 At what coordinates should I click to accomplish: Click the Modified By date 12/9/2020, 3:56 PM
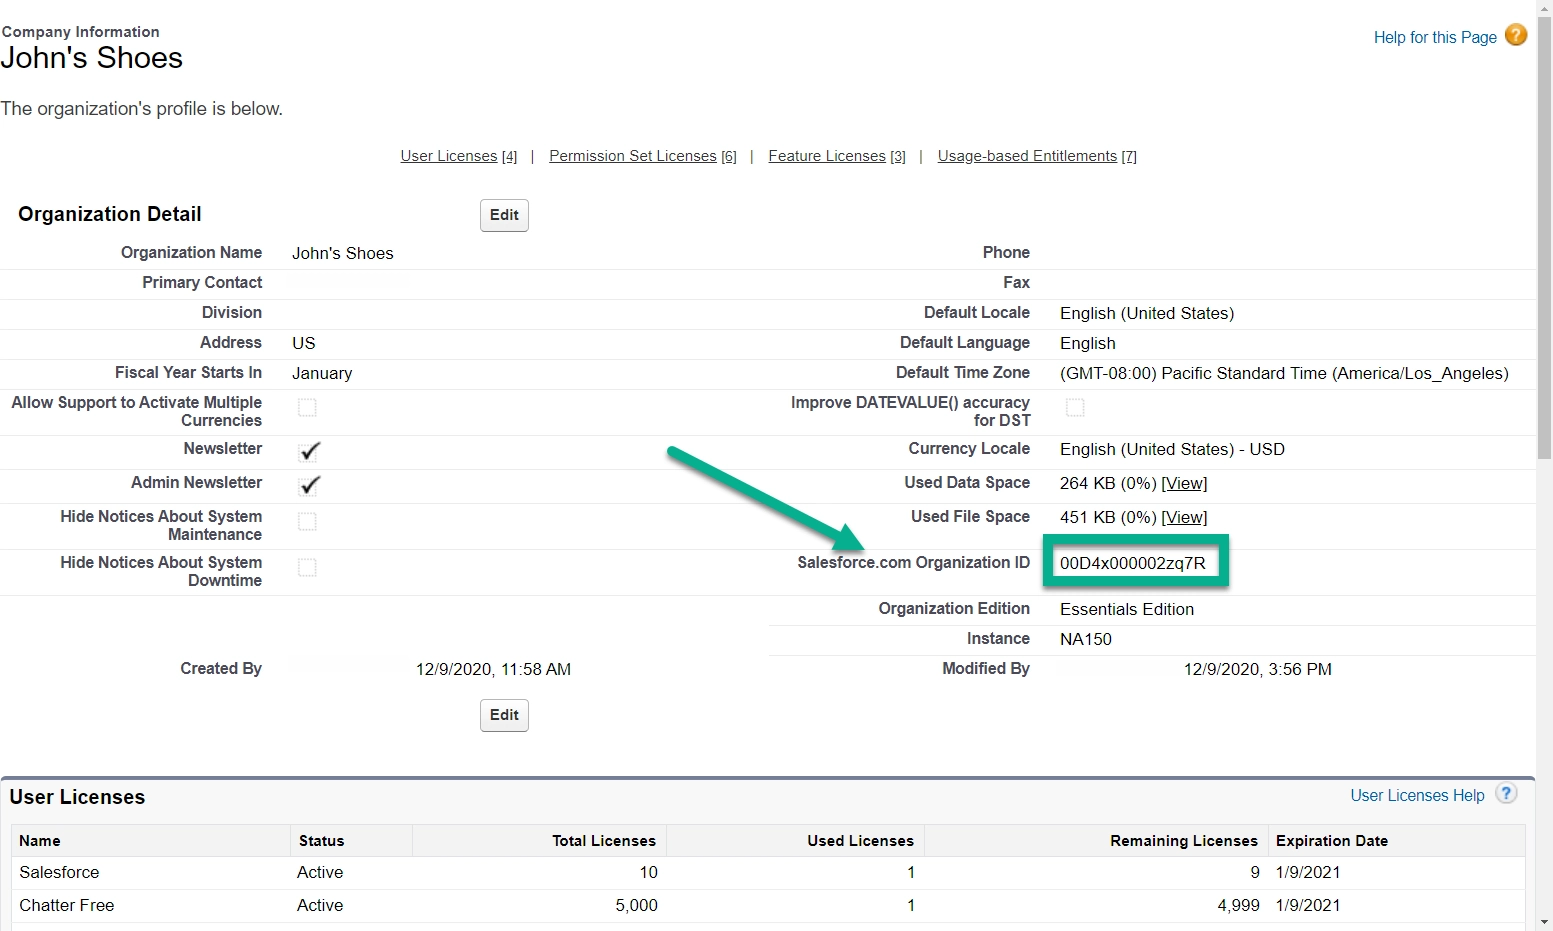coord(1257,669)
